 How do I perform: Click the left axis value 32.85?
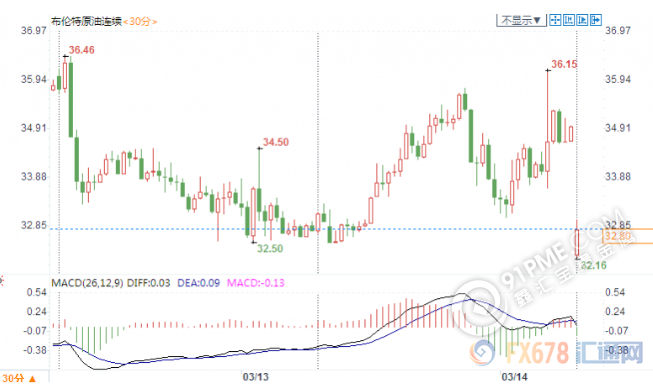pyautogui.click(x=34, y=225)
